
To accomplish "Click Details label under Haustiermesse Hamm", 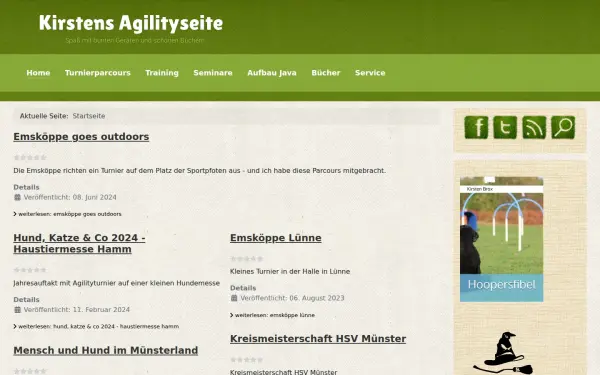I will pos(26,300).
